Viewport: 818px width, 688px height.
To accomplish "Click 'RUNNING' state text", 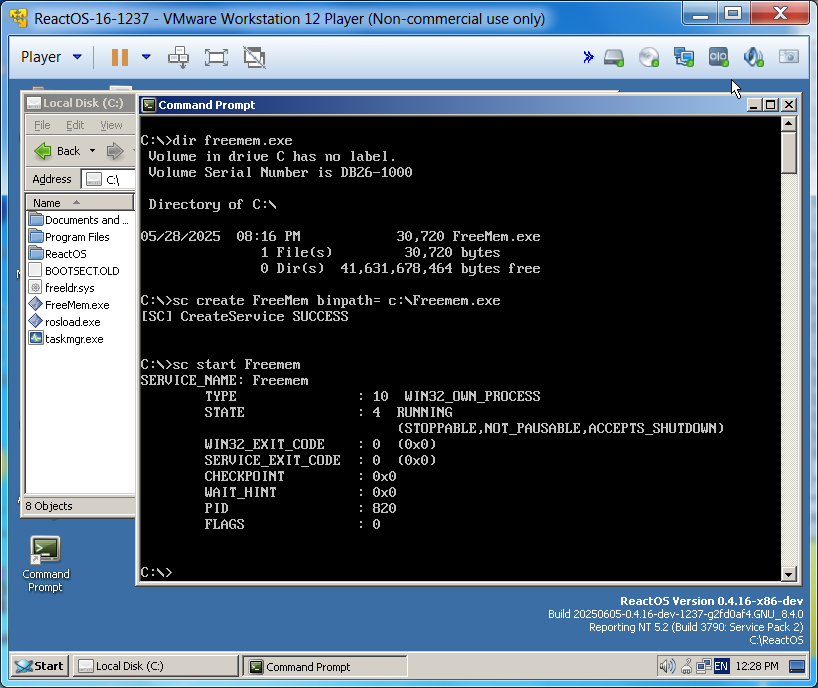I will point(425,412).
